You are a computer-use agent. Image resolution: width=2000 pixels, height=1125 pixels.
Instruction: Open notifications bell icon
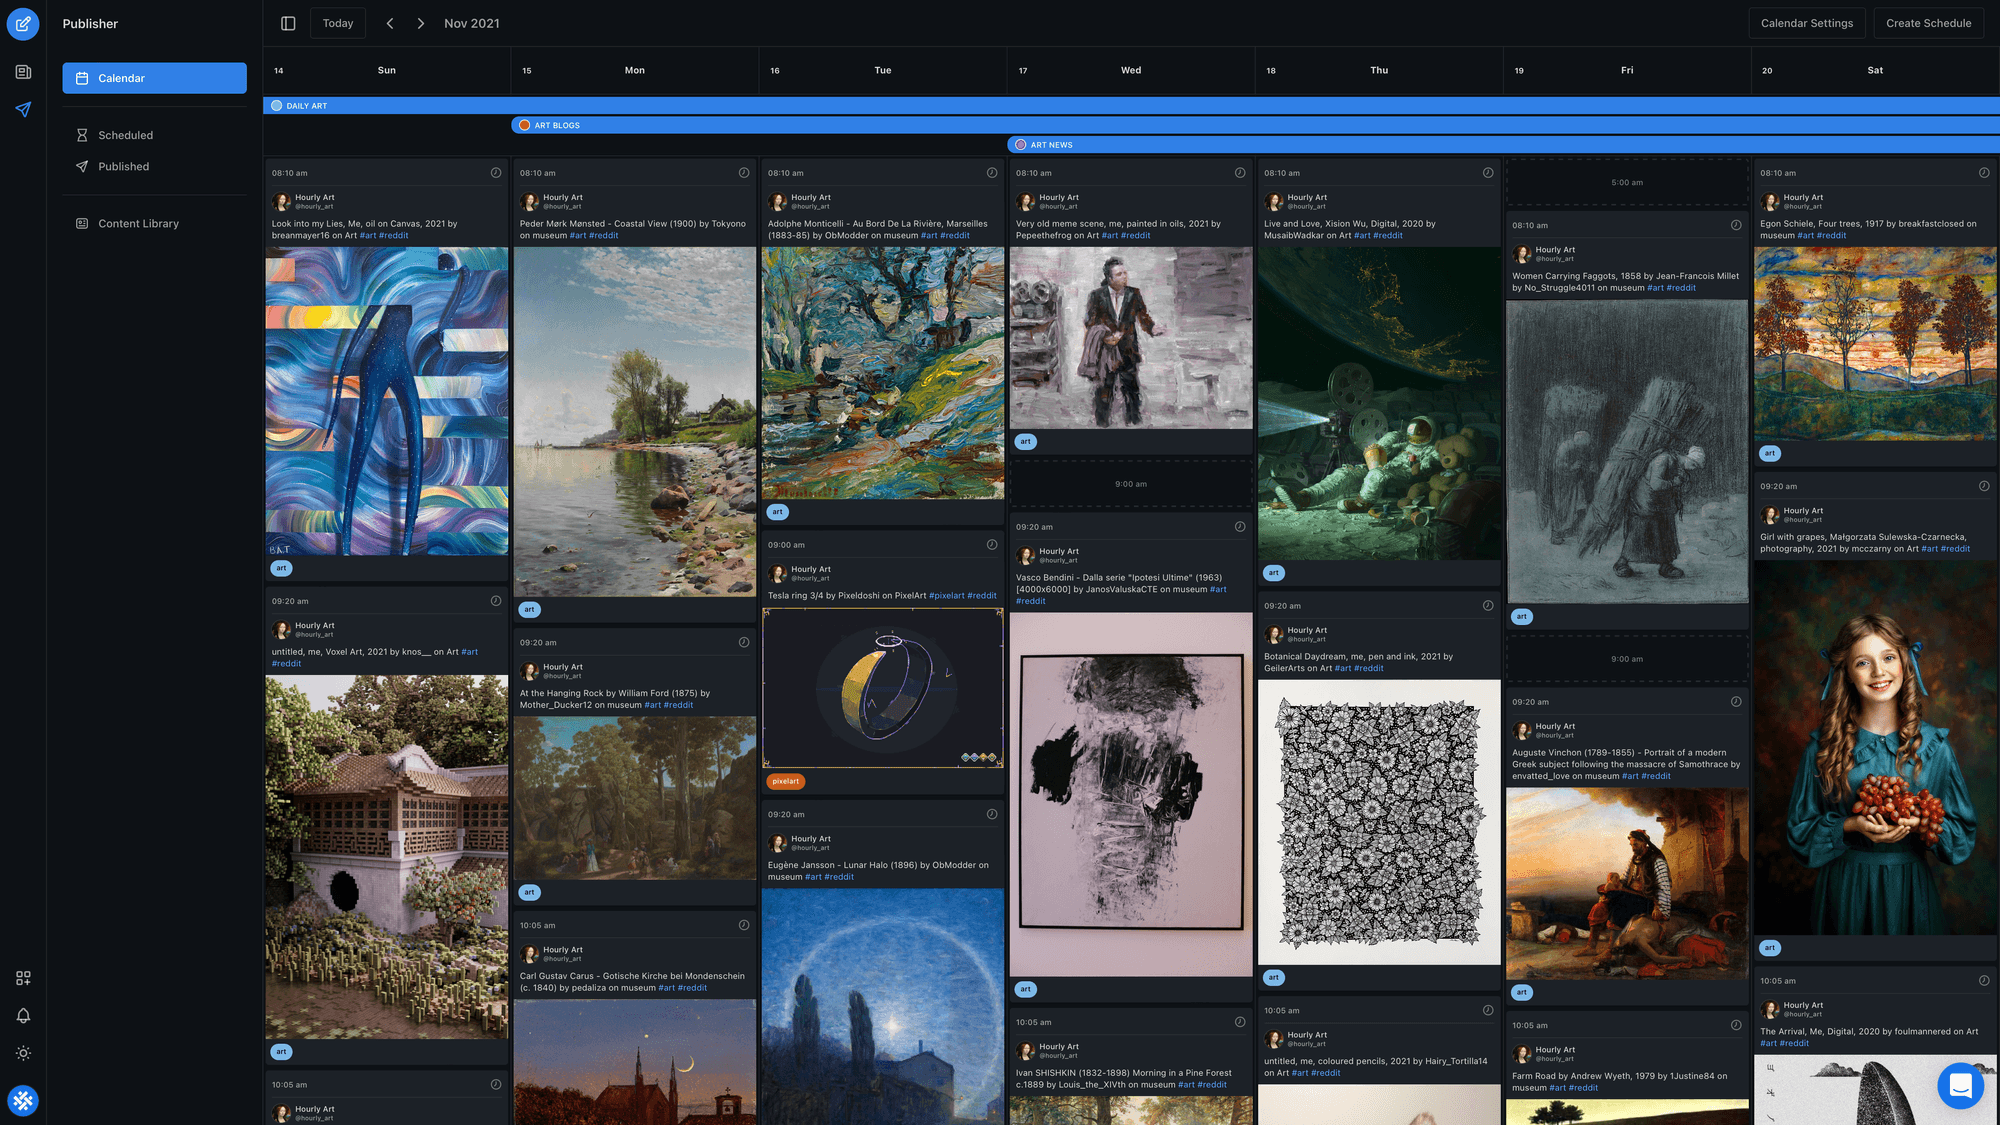23,1016
